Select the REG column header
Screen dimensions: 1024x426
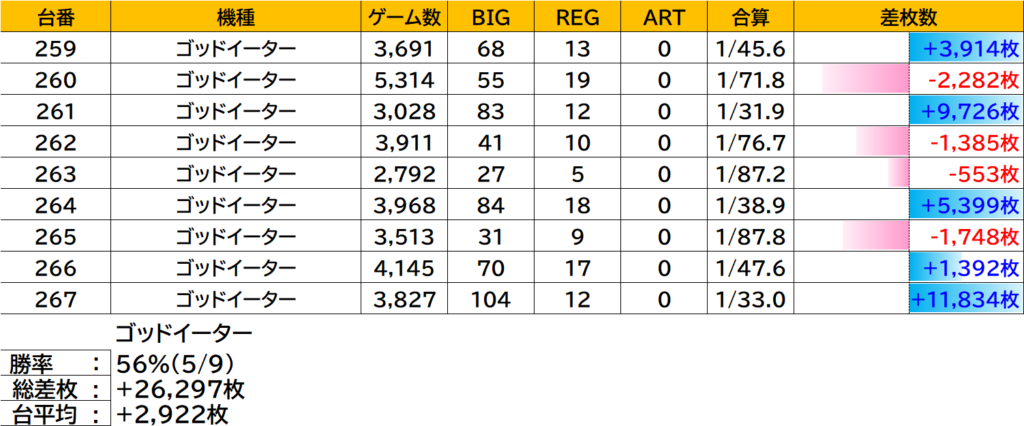click(577, 17)
